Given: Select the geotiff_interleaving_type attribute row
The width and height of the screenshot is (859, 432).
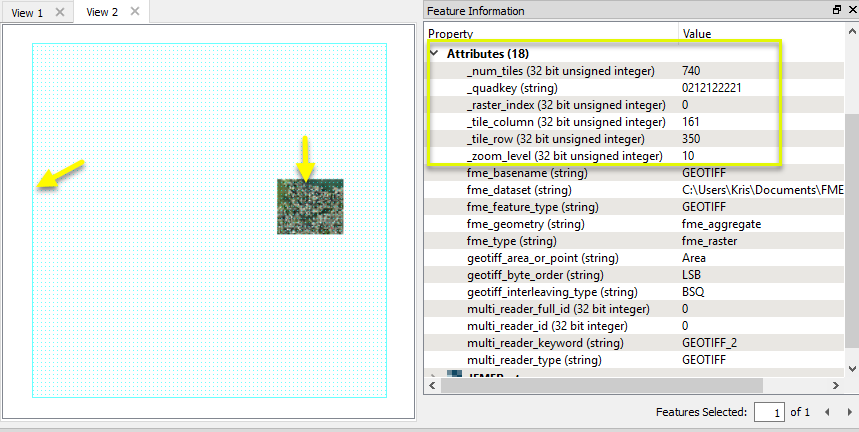Looking at the screenshot, I should click(635, 292).
